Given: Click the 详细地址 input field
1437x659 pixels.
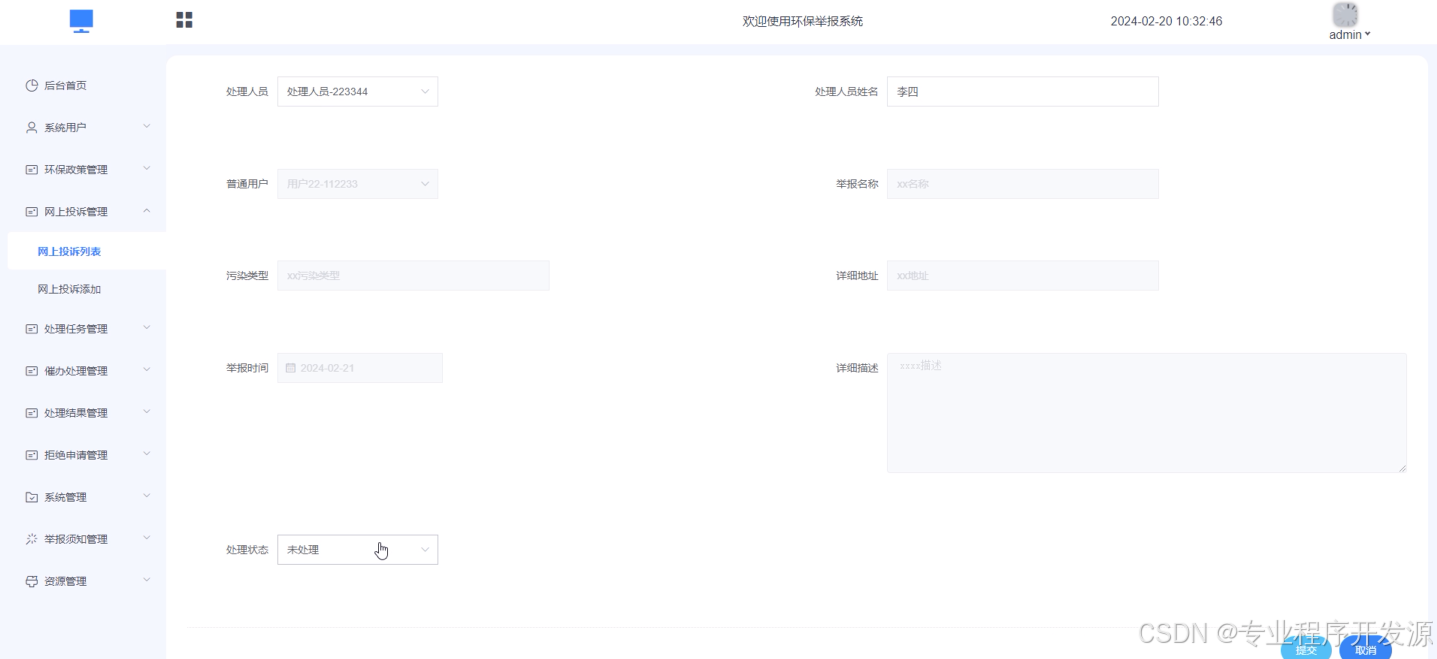Looking at the screenshot, I should click(x=1023, y=276).
